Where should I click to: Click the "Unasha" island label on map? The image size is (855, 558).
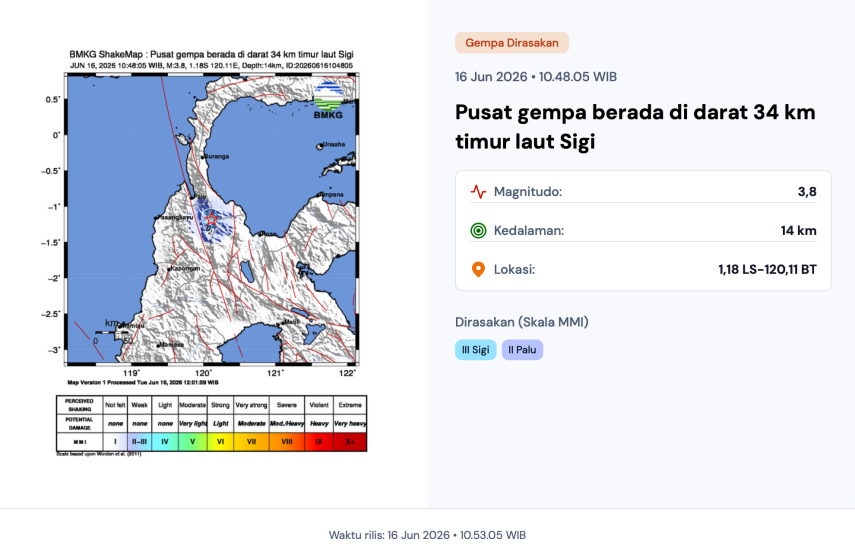coord(334,145)
